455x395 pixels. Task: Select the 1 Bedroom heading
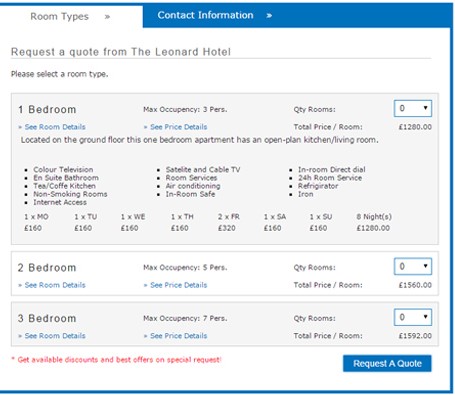point(47,109)
